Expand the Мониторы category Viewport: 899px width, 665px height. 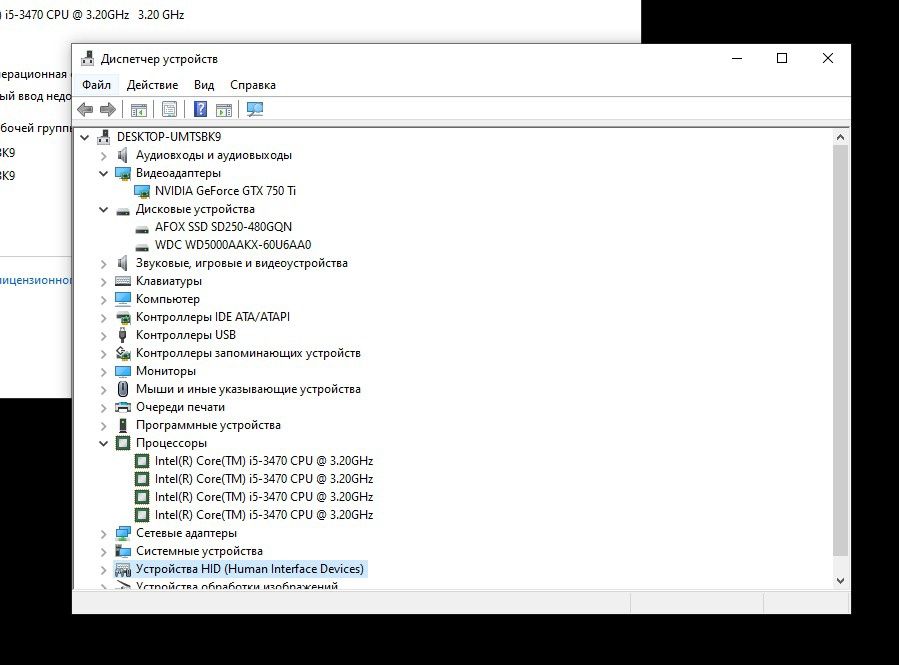click(104, 371)
